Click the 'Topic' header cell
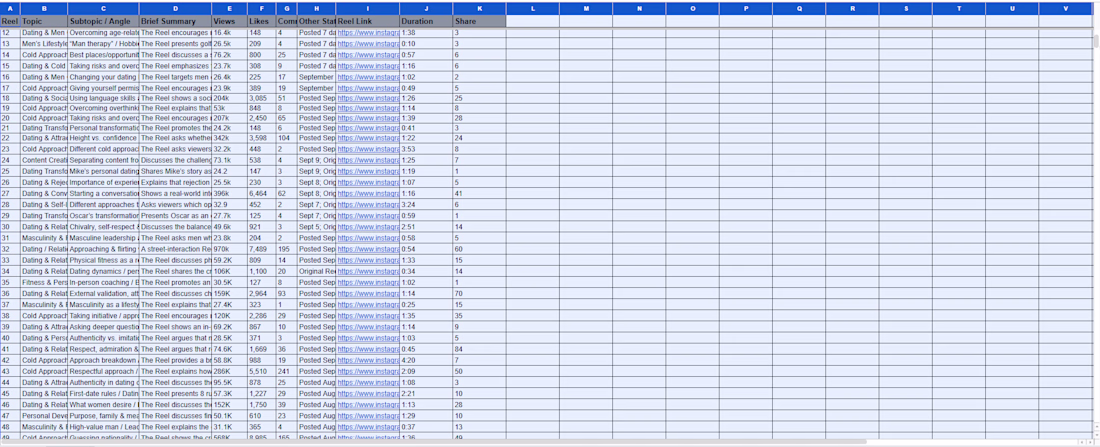Screen dimensions: 1100x447 43,22
